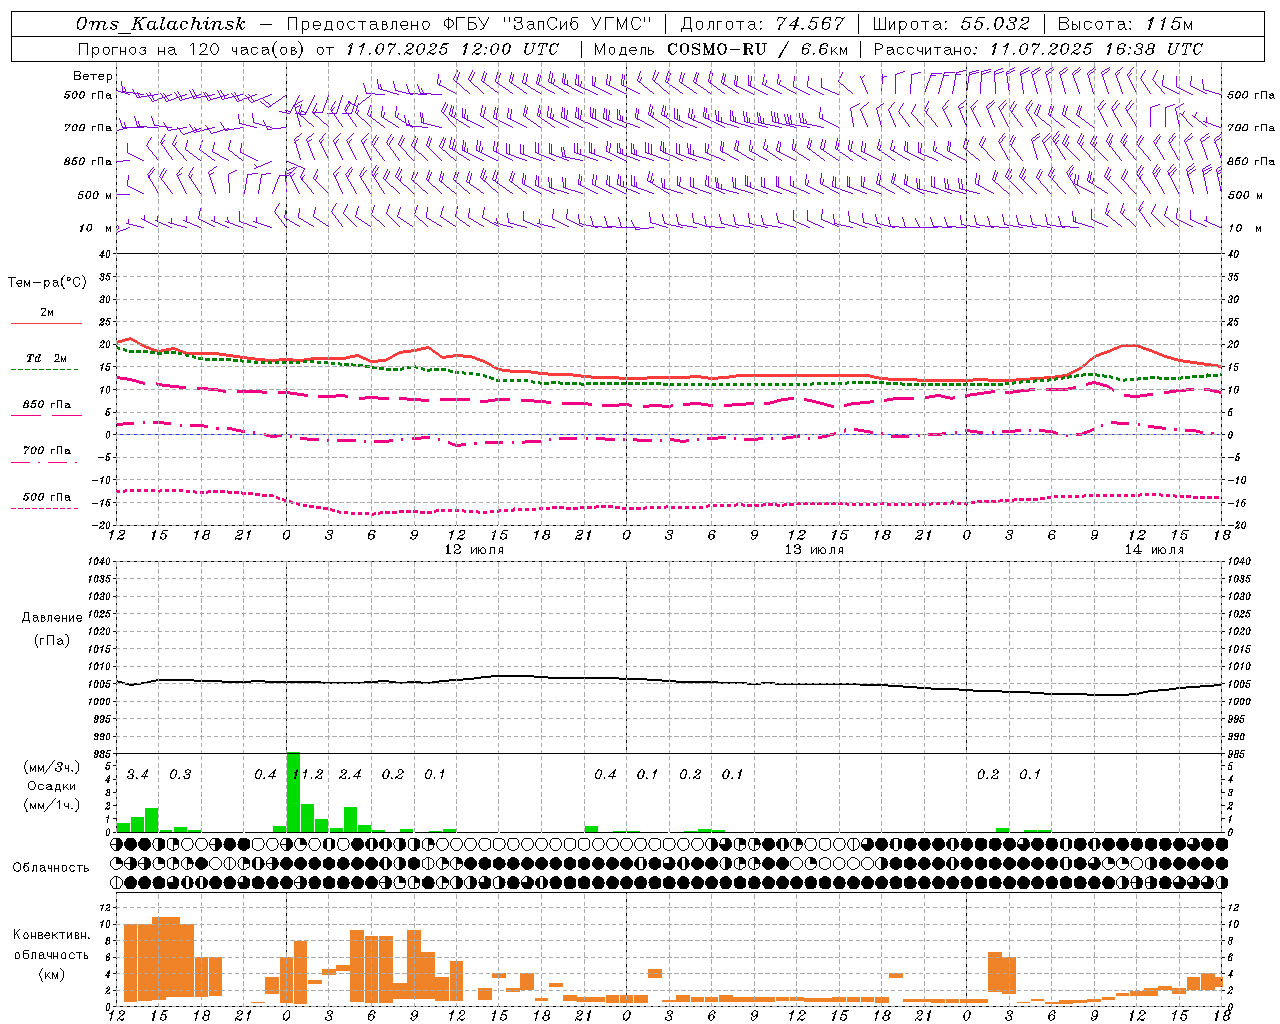The height and width of the screenshot is (1024, 1280).
Task: Select the model name COSMO-RU / 6.6км
Action: 757,49
